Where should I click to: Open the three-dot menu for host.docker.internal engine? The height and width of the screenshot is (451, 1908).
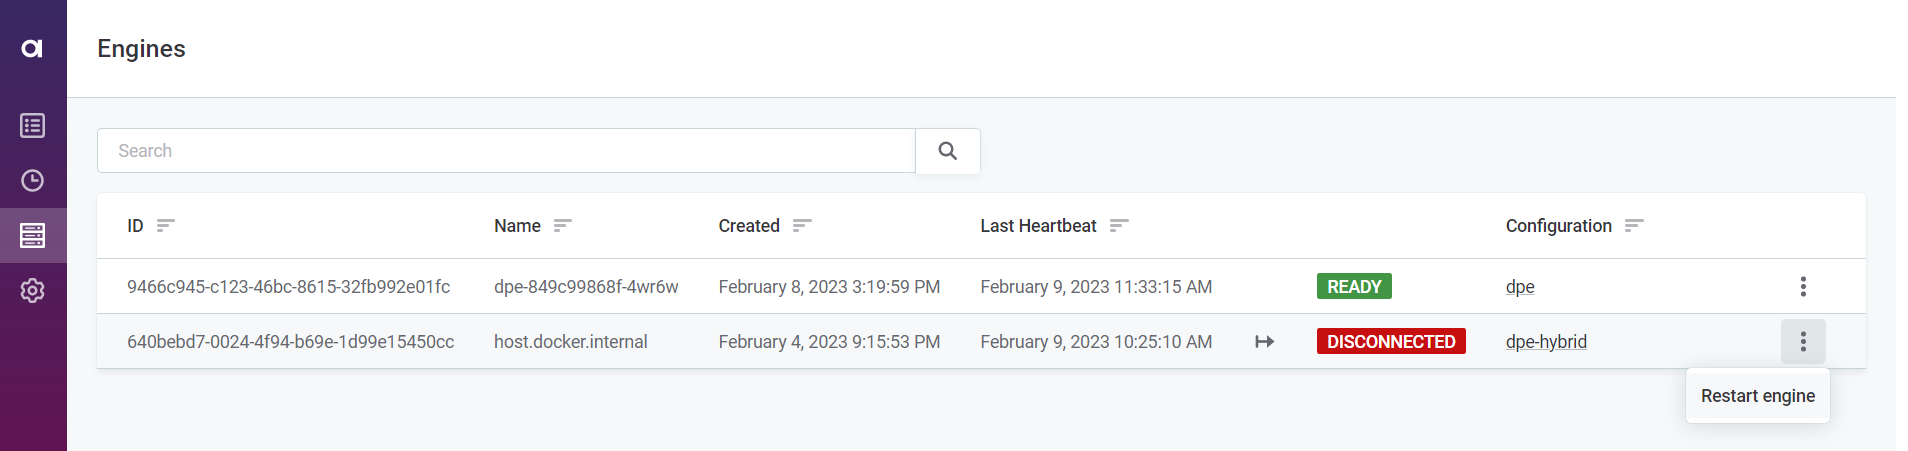tap(1802, 342)
